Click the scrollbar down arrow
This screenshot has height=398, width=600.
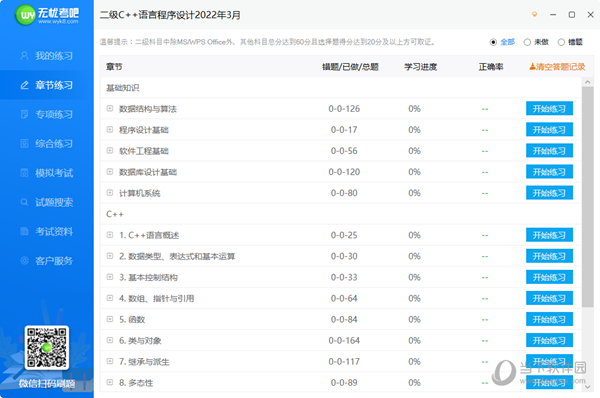588,387
